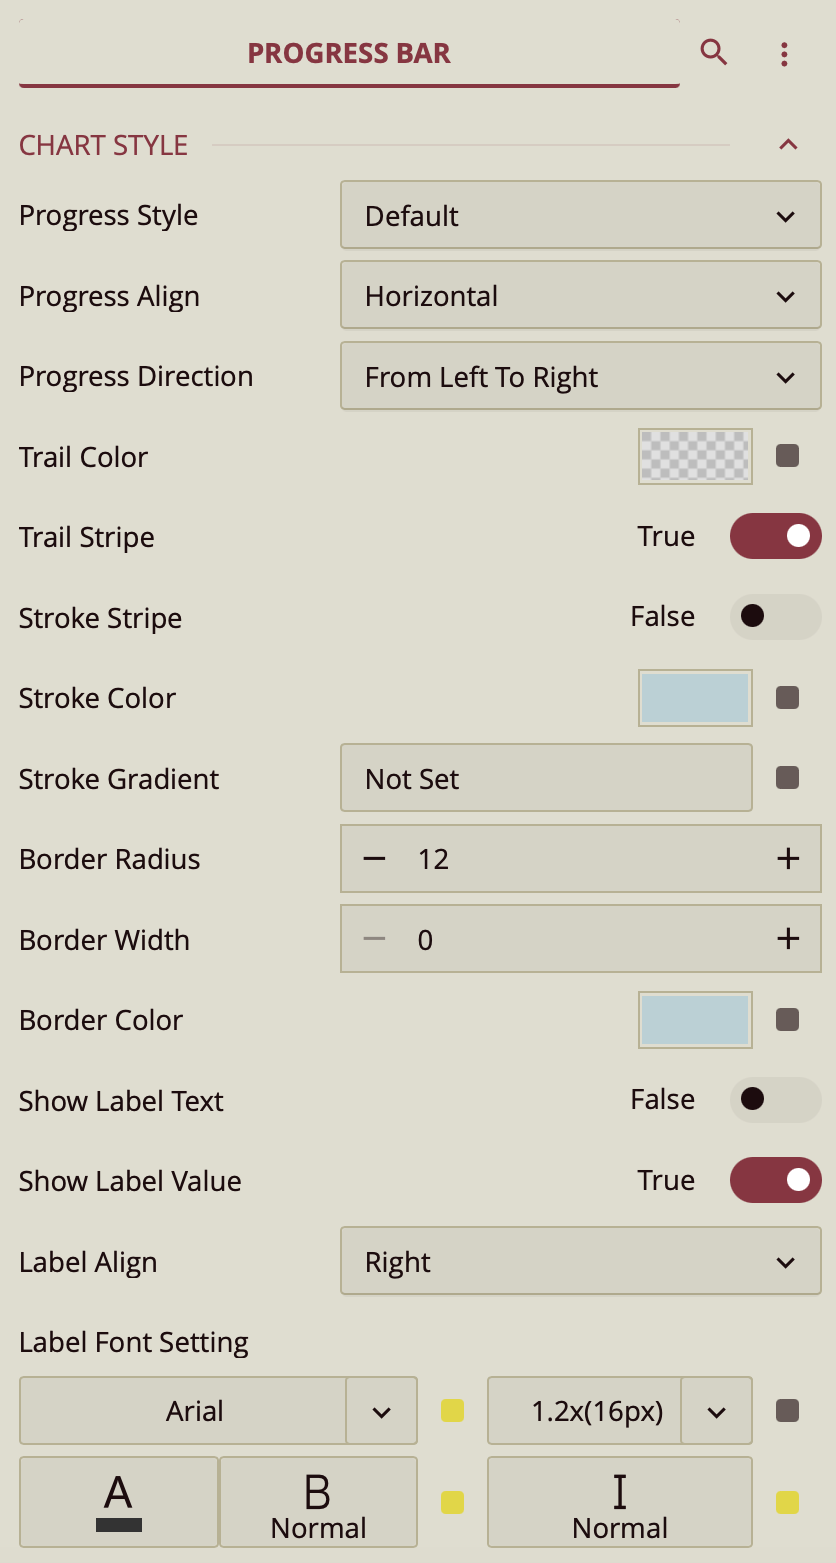
Task: Open the Progress Direction dropdown
Action: point(580,376)
